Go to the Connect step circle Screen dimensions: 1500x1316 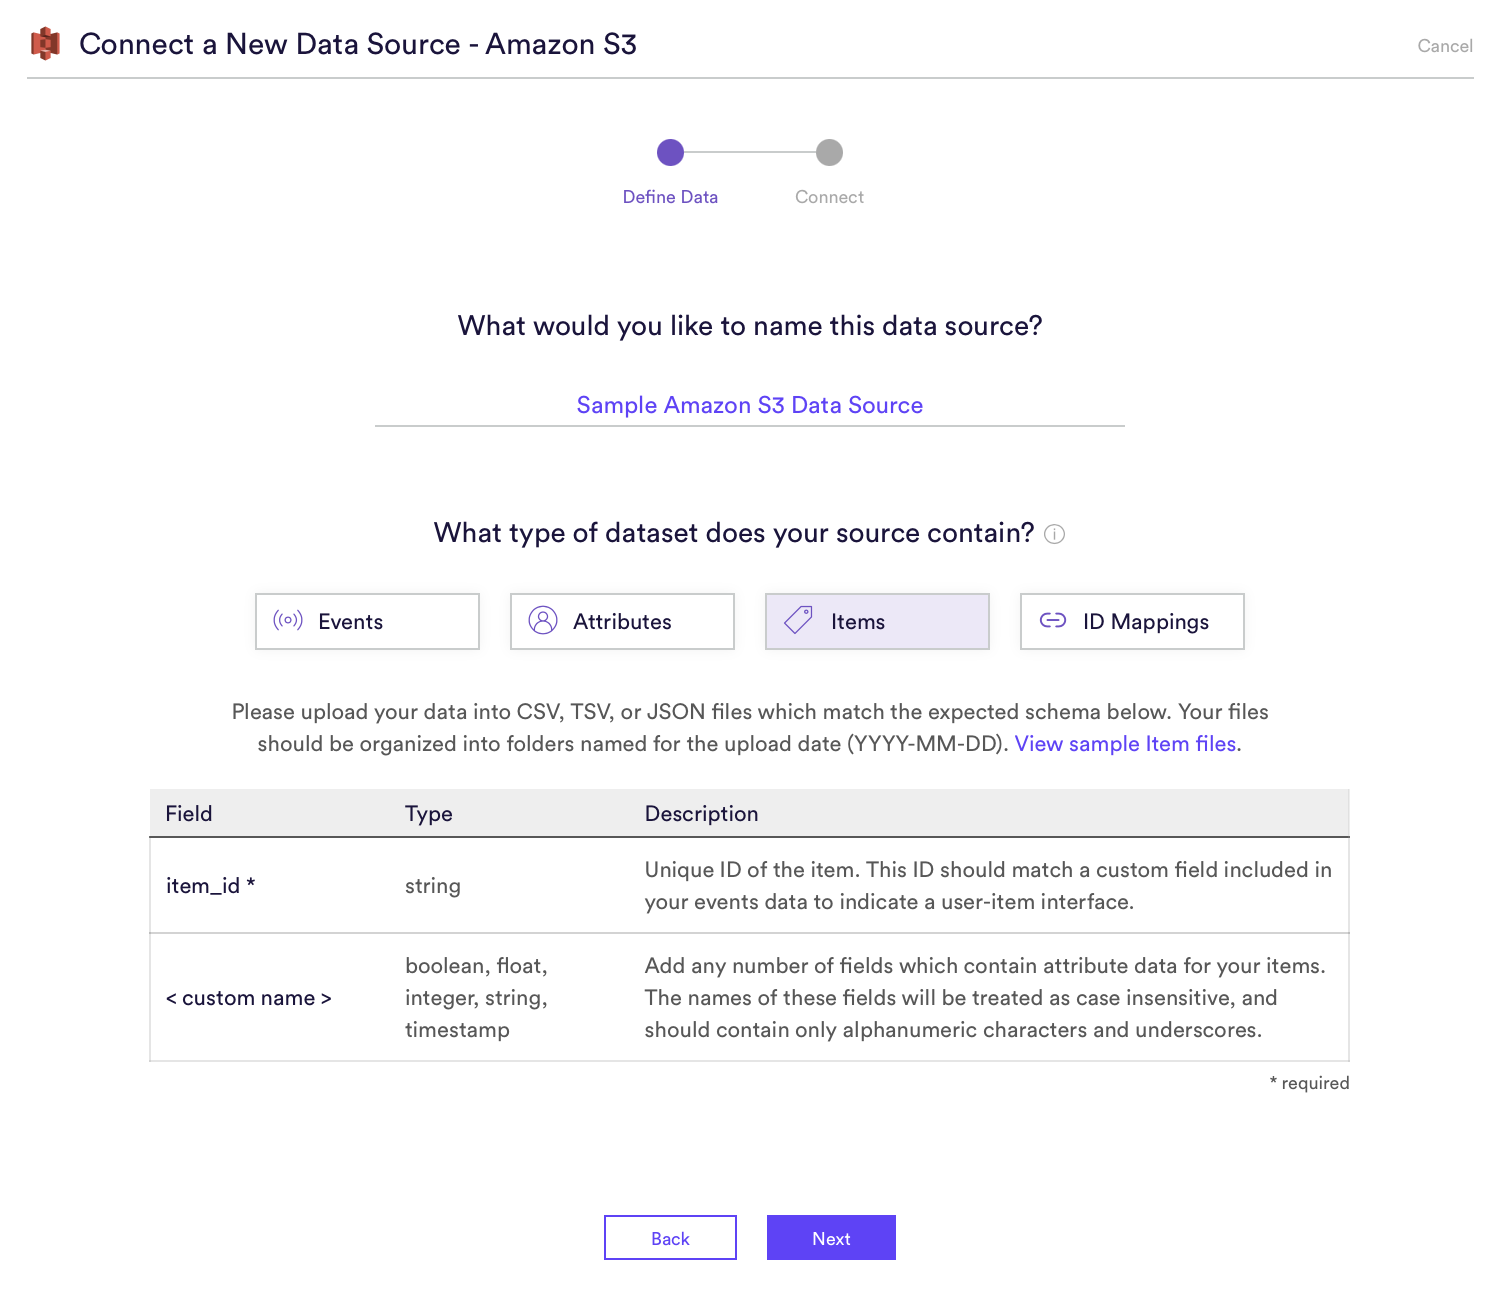pyautogui.click(x=829, y=152)
